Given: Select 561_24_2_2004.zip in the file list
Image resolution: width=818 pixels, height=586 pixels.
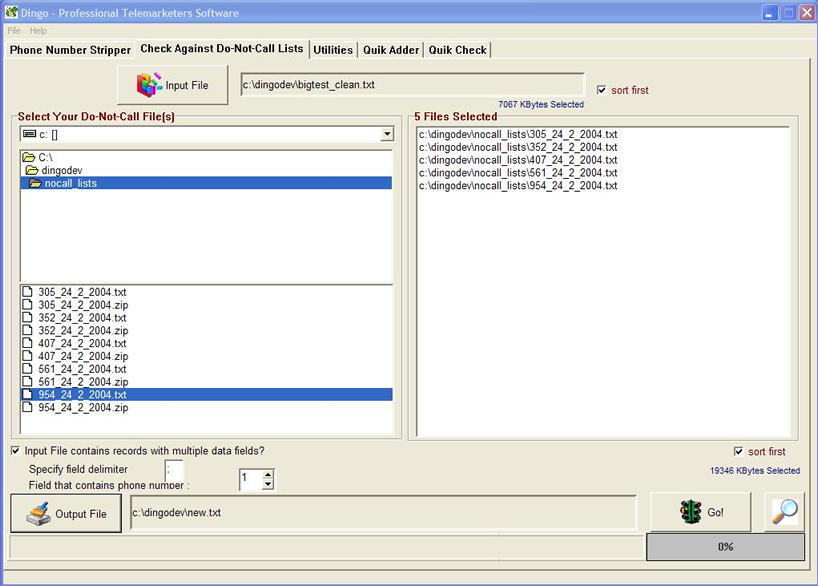Looking at the screenshot, I should (x=83, y=381).
